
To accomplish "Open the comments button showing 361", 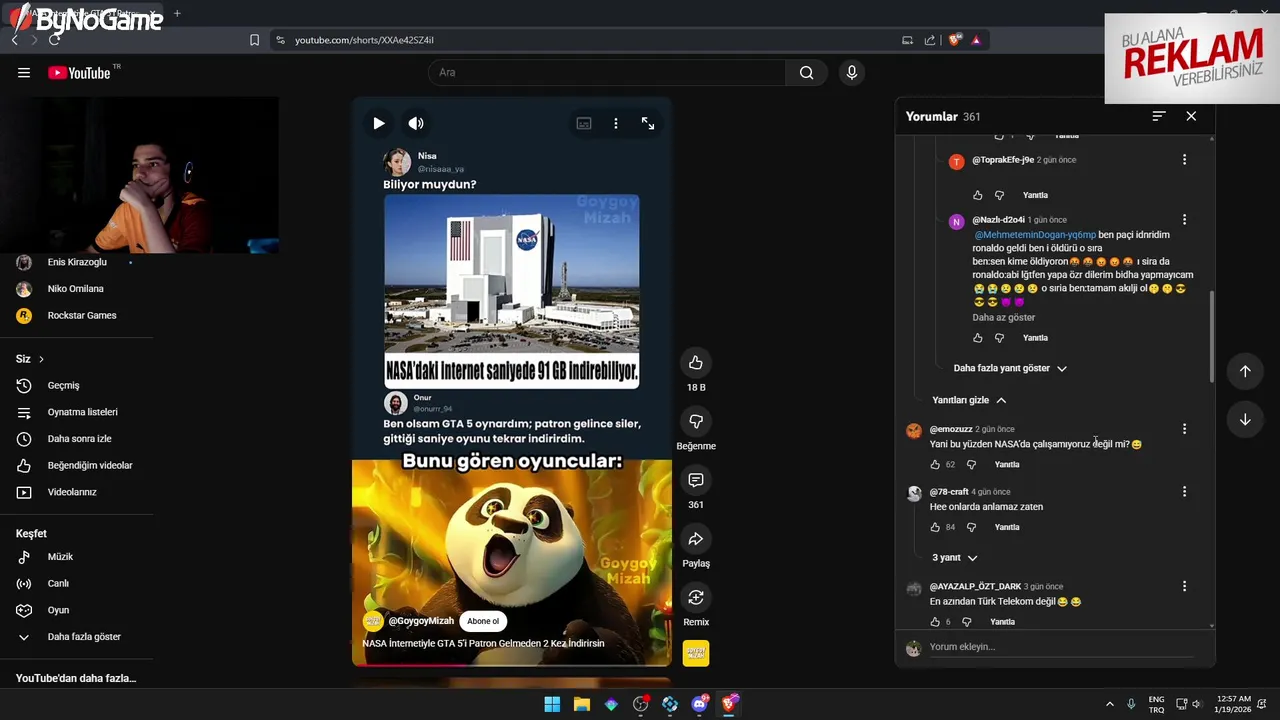I will coord(696,480).
